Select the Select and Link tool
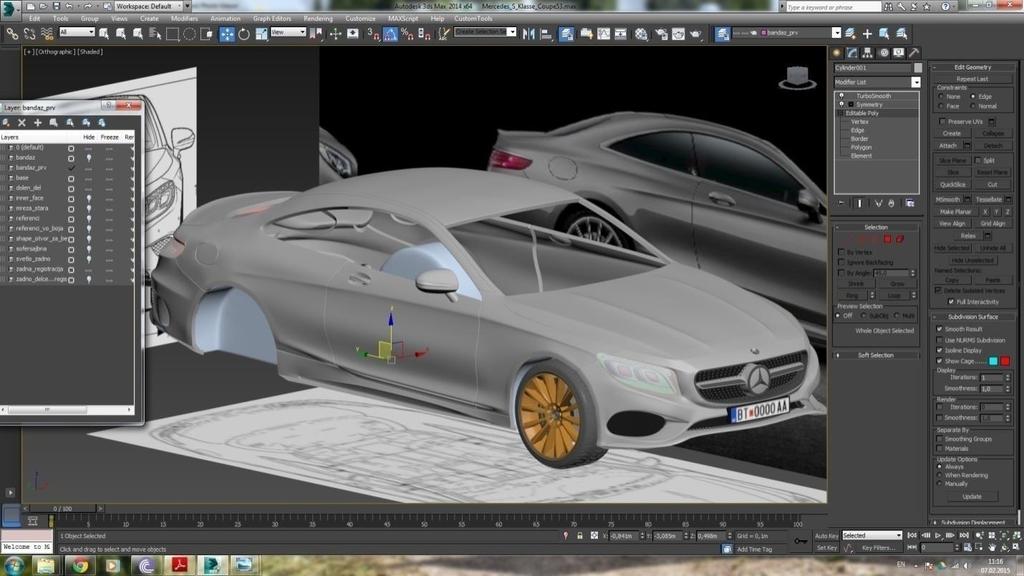Screen dimensions: 1024x576 (12, 33)
